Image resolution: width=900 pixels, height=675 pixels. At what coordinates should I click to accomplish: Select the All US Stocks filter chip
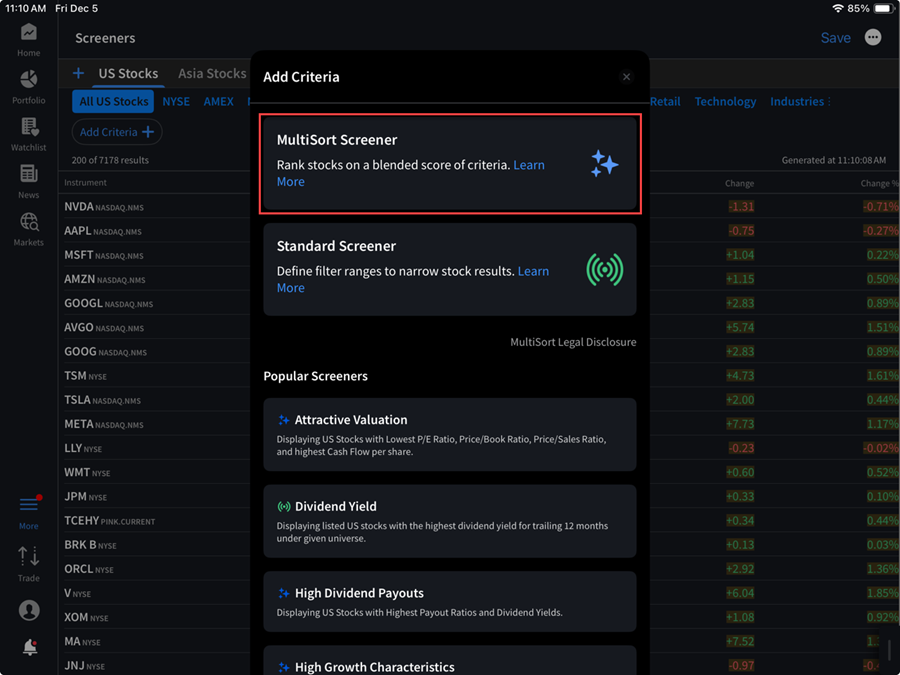[x=113, y=101]
